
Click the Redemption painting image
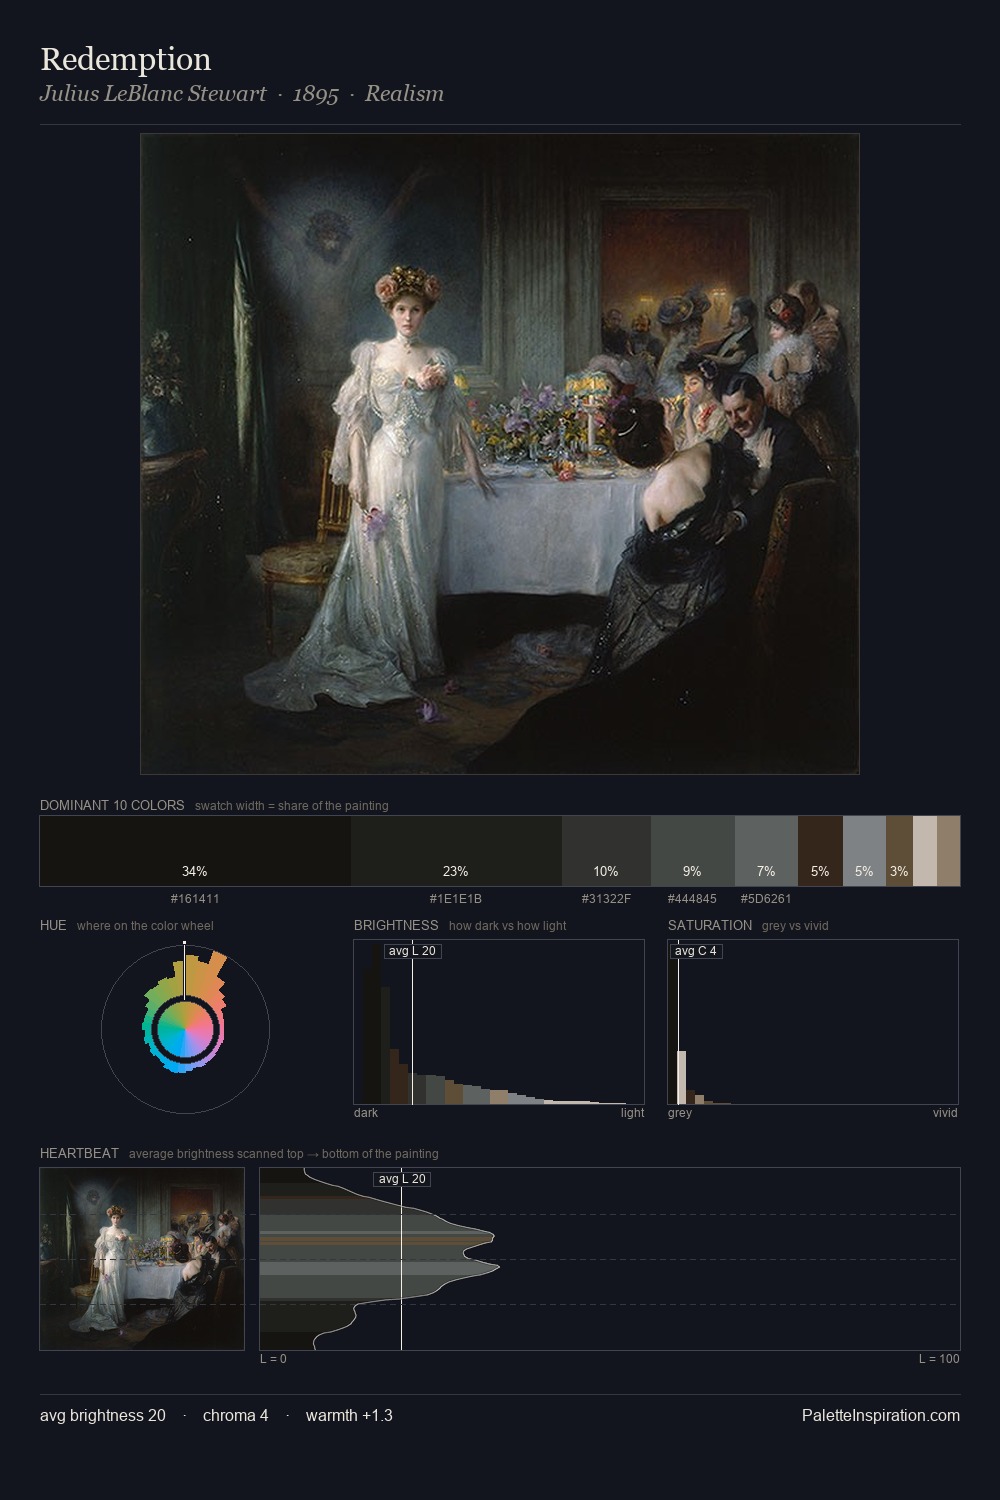pos(500,454)
